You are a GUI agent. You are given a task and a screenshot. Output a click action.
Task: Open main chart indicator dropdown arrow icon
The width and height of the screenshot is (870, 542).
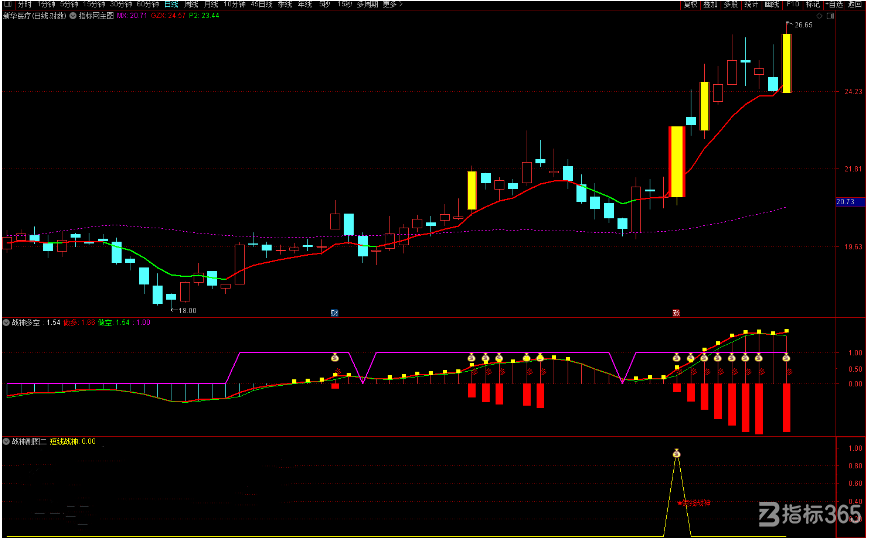tap(73, 16)
